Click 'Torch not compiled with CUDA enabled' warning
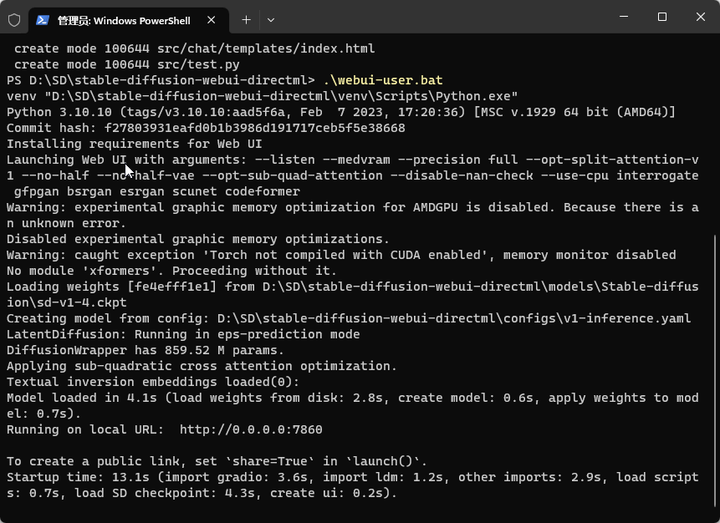Image resolution: width=720 pixels, height=523 pixels. pos(345,255)
